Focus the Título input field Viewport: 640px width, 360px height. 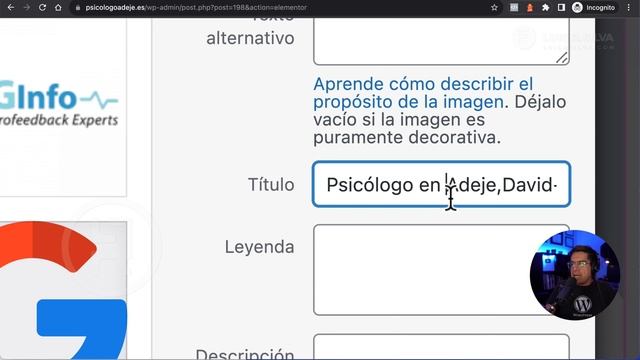point(441,184)
